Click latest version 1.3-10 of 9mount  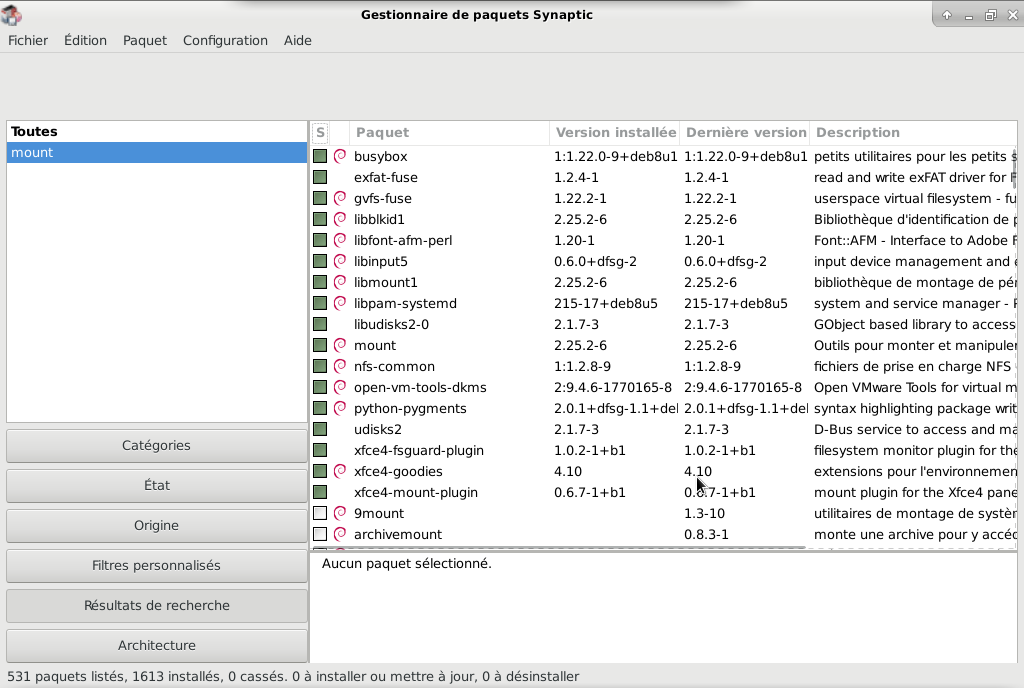704,513
